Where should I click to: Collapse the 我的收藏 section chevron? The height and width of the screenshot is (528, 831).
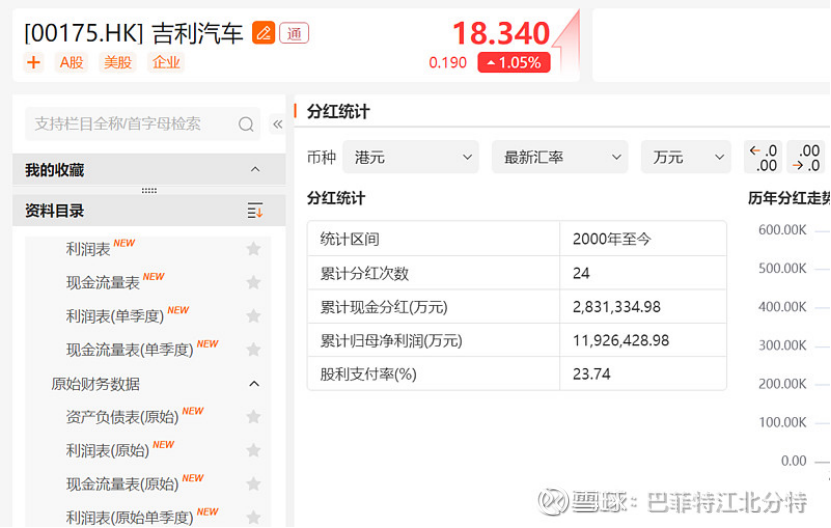(255, 170)
